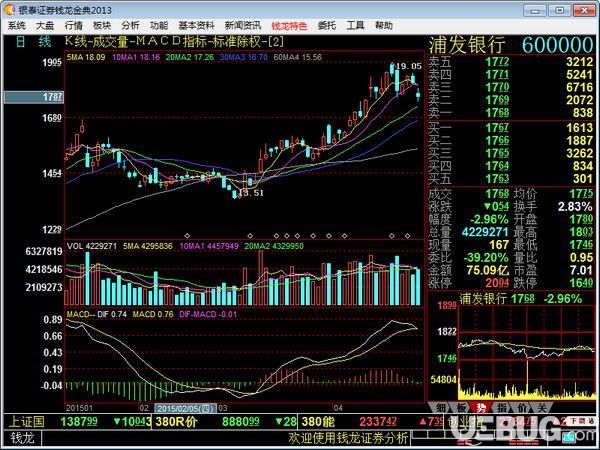600x450 pixels.
Task: Click the 30MA3 16.70 indicator label
Action: tap(244, 57)
